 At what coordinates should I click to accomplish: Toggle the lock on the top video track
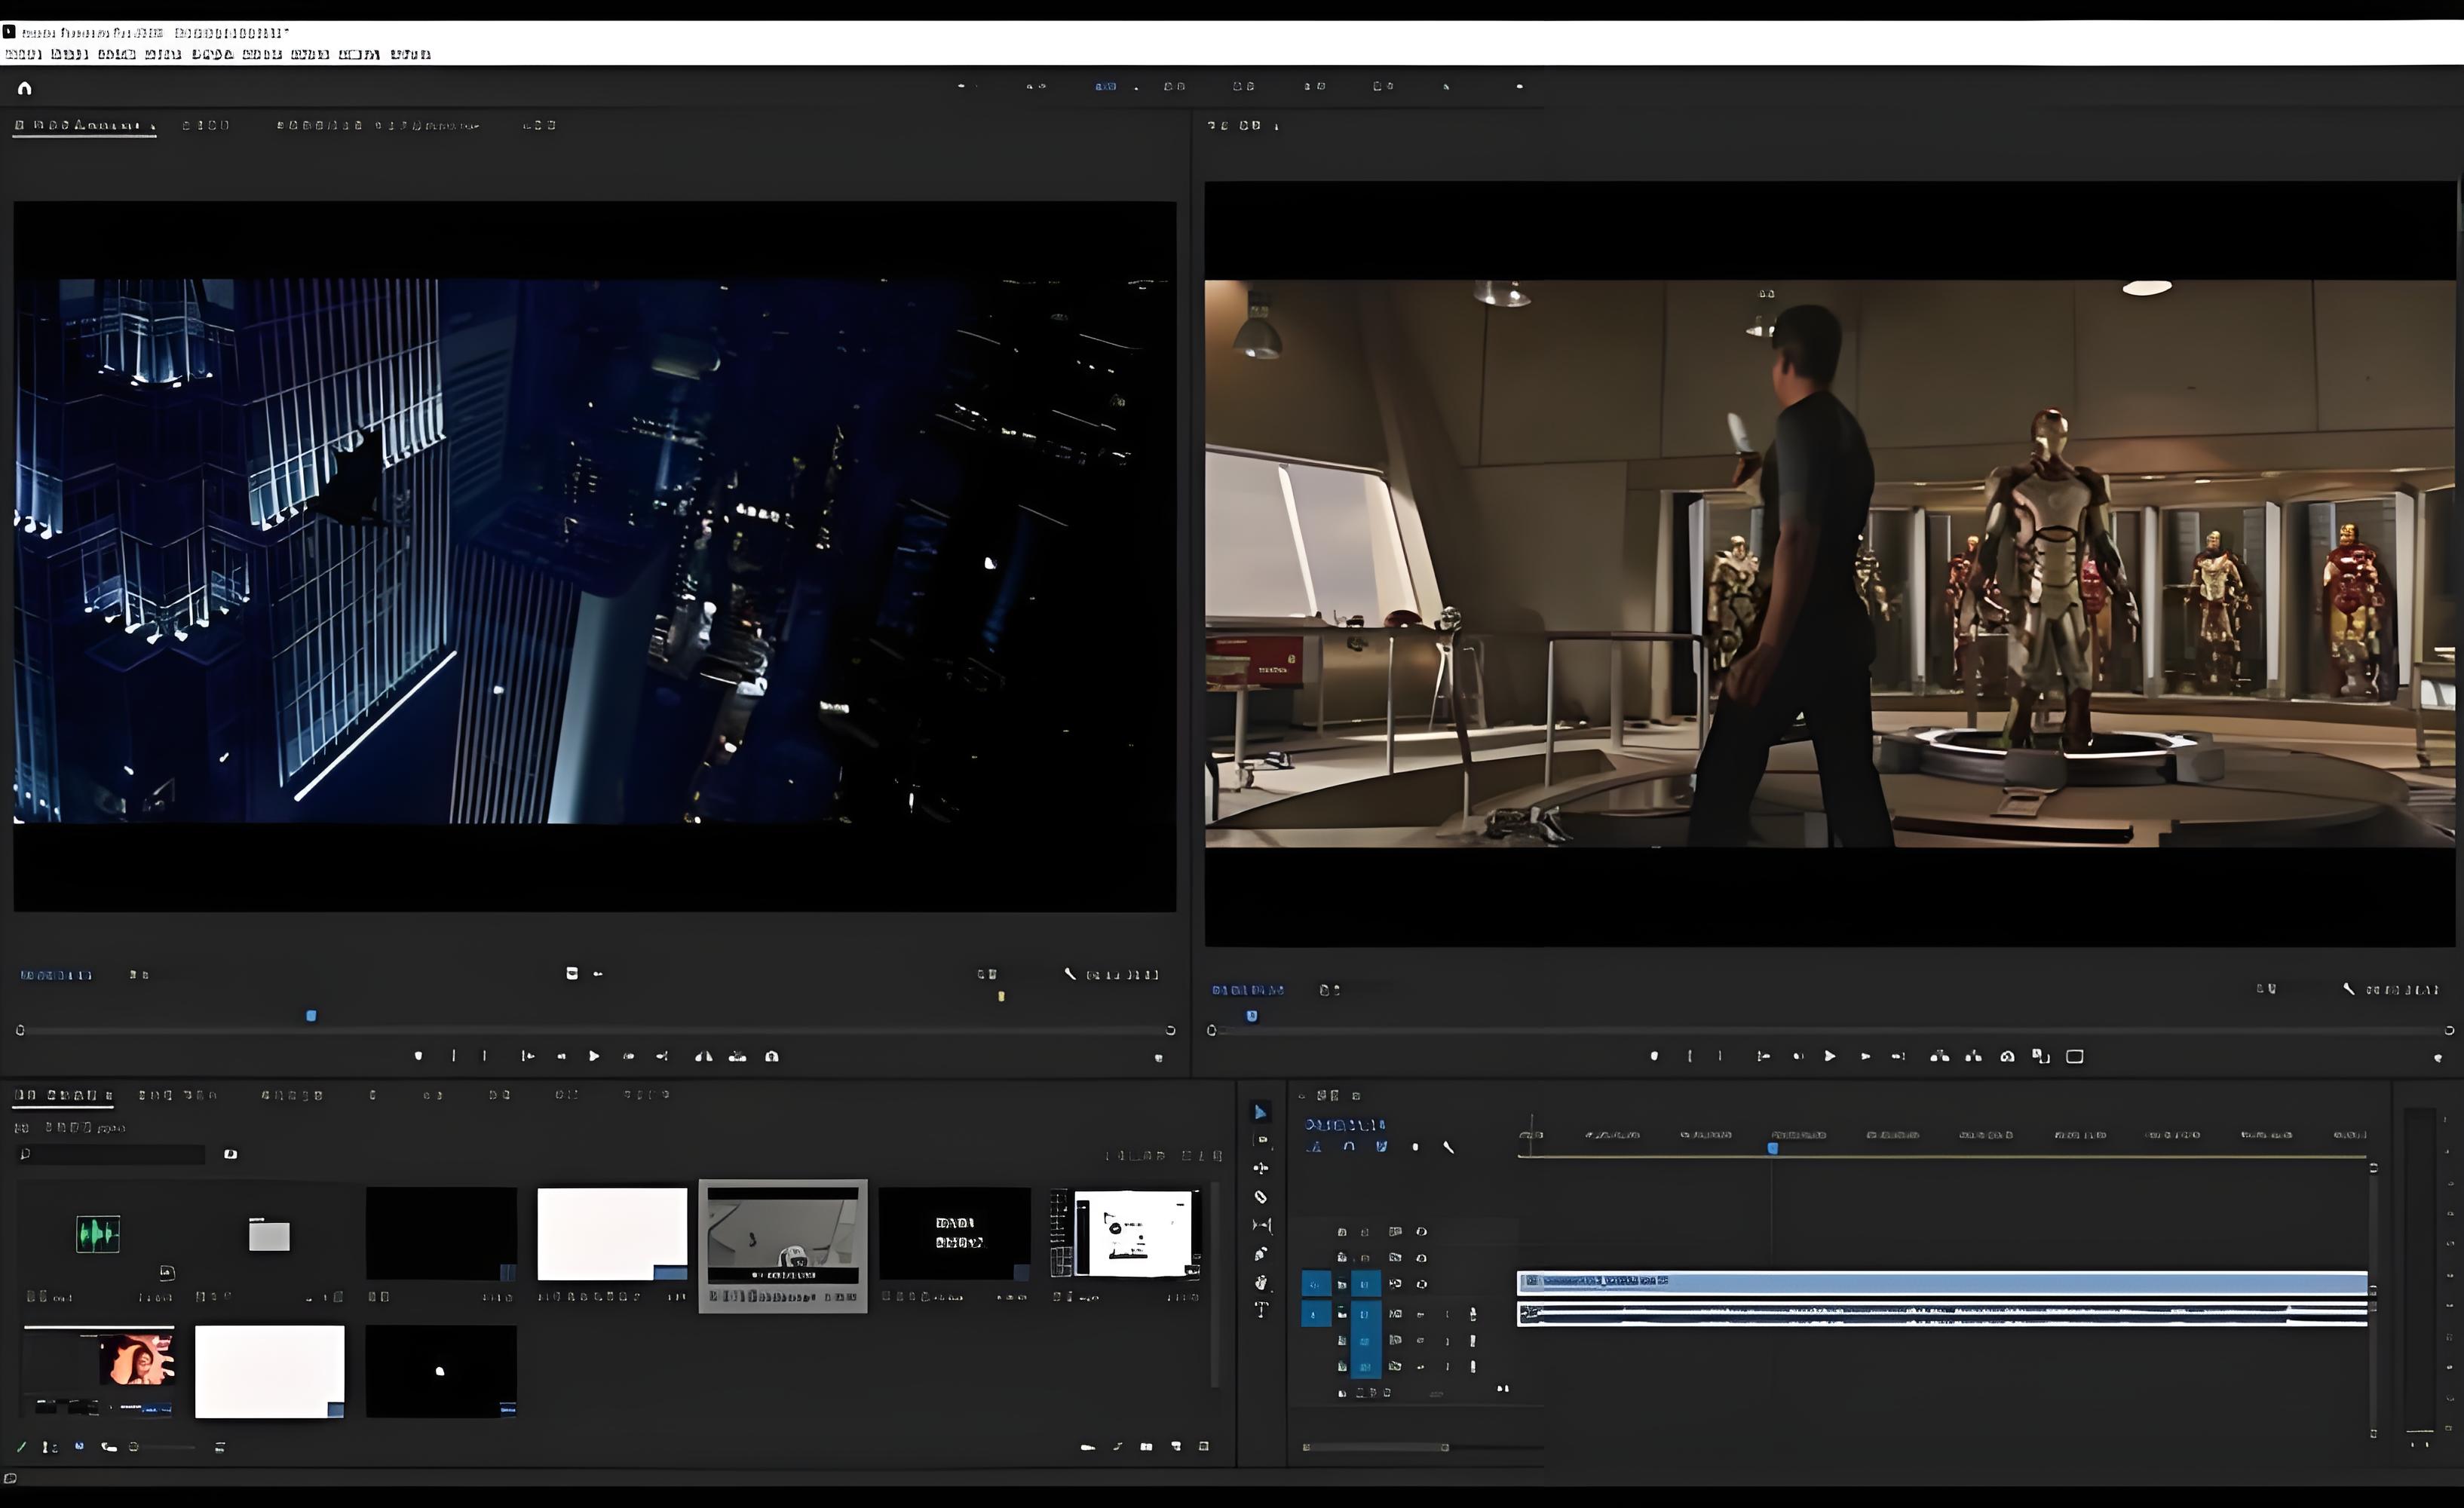1342,1231
